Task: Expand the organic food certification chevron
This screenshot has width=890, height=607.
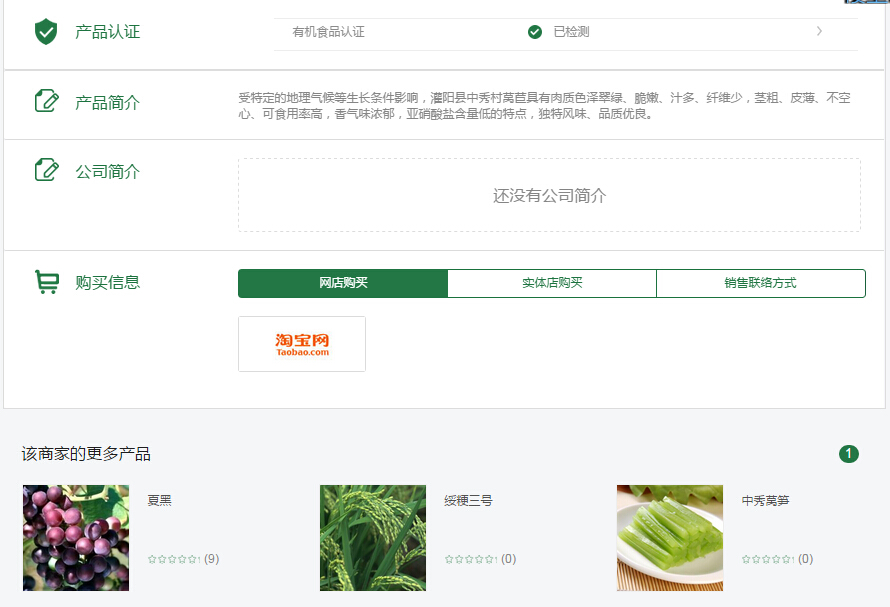Action: coord(819,32)
